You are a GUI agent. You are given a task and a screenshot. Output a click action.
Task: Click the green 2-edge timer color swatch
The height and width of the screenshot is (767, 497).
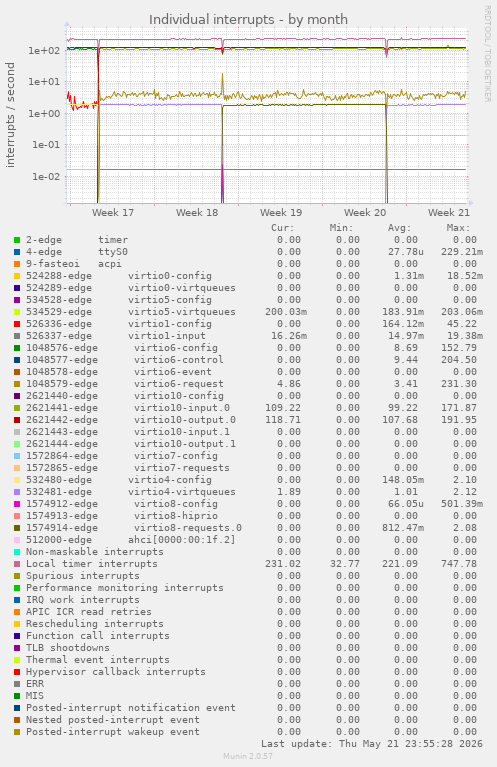tap(17, 240)
